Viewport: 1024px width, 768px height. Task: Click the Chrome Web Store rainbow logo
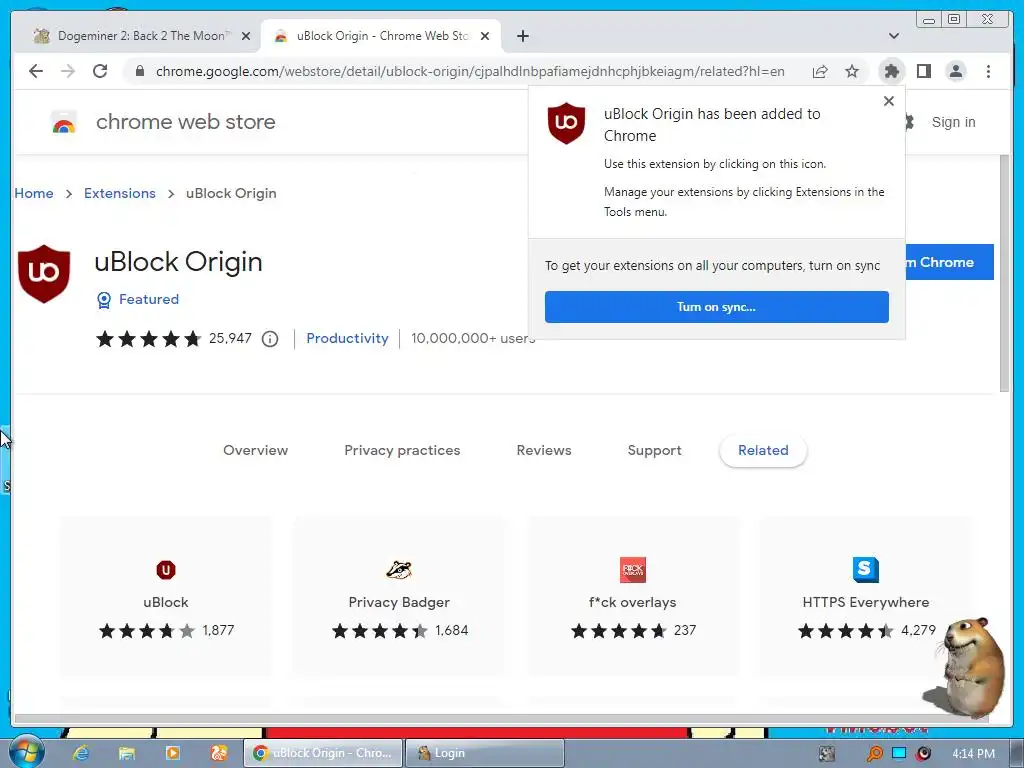(64, 122)
